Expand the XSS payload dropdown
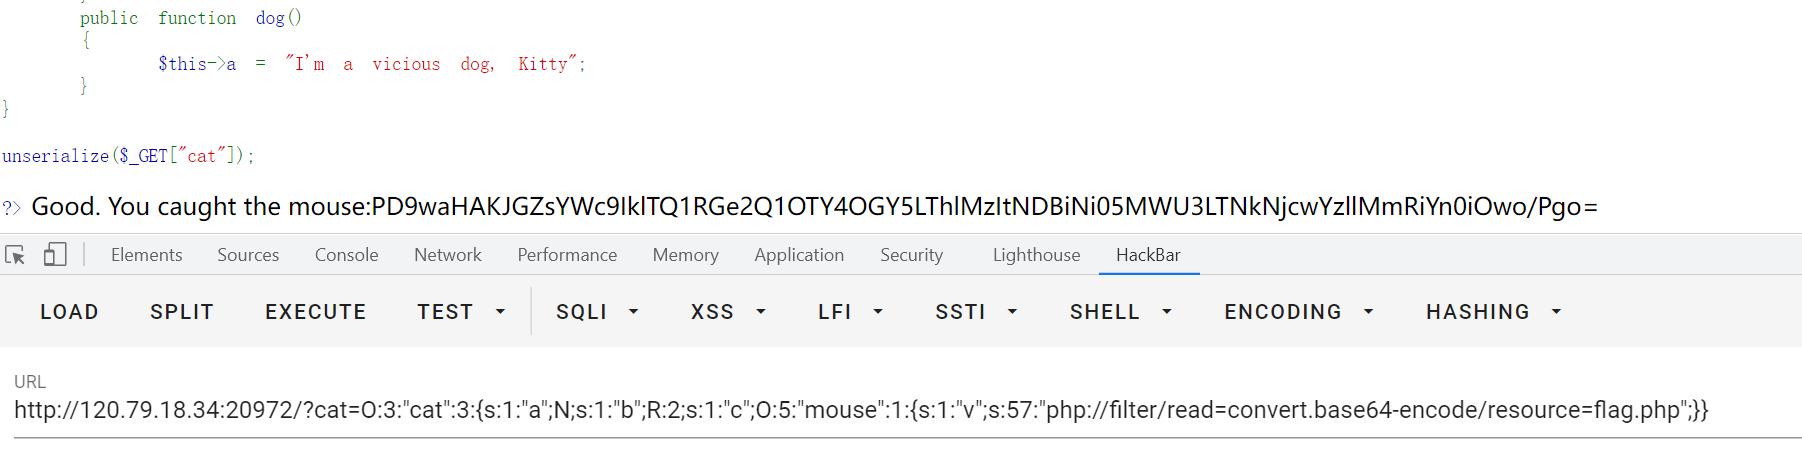1802x462 pixels. point(728,312)
